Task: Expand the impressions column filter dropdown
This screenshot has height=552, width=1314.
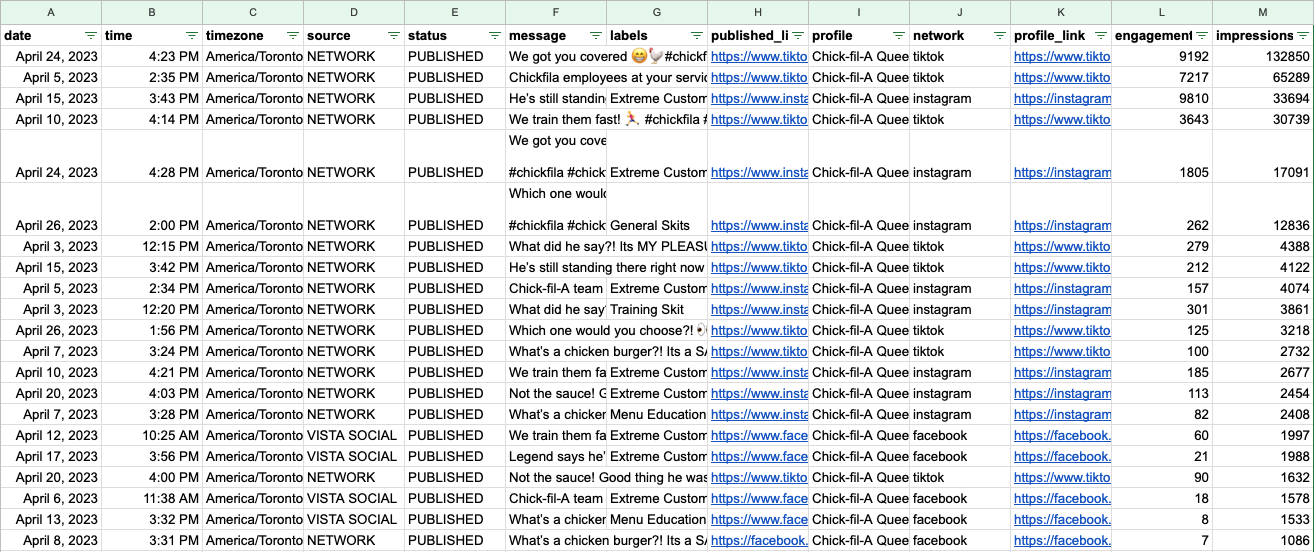Action: 1302,35
